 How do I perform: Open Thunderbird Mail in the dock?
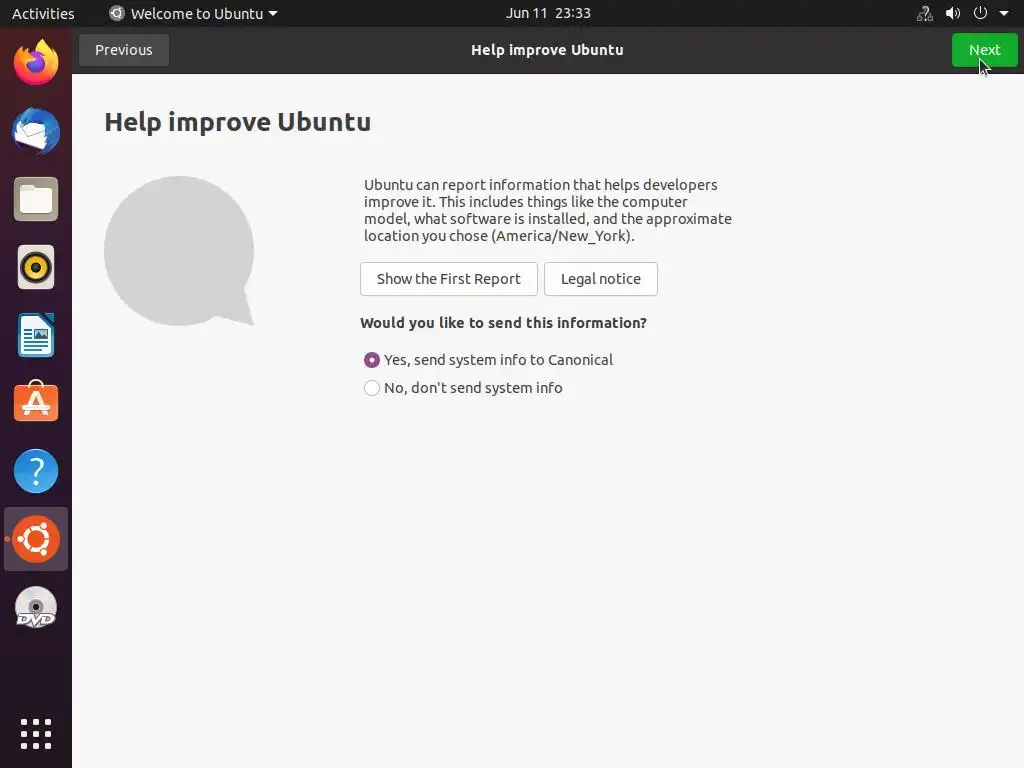coord(36,131)
